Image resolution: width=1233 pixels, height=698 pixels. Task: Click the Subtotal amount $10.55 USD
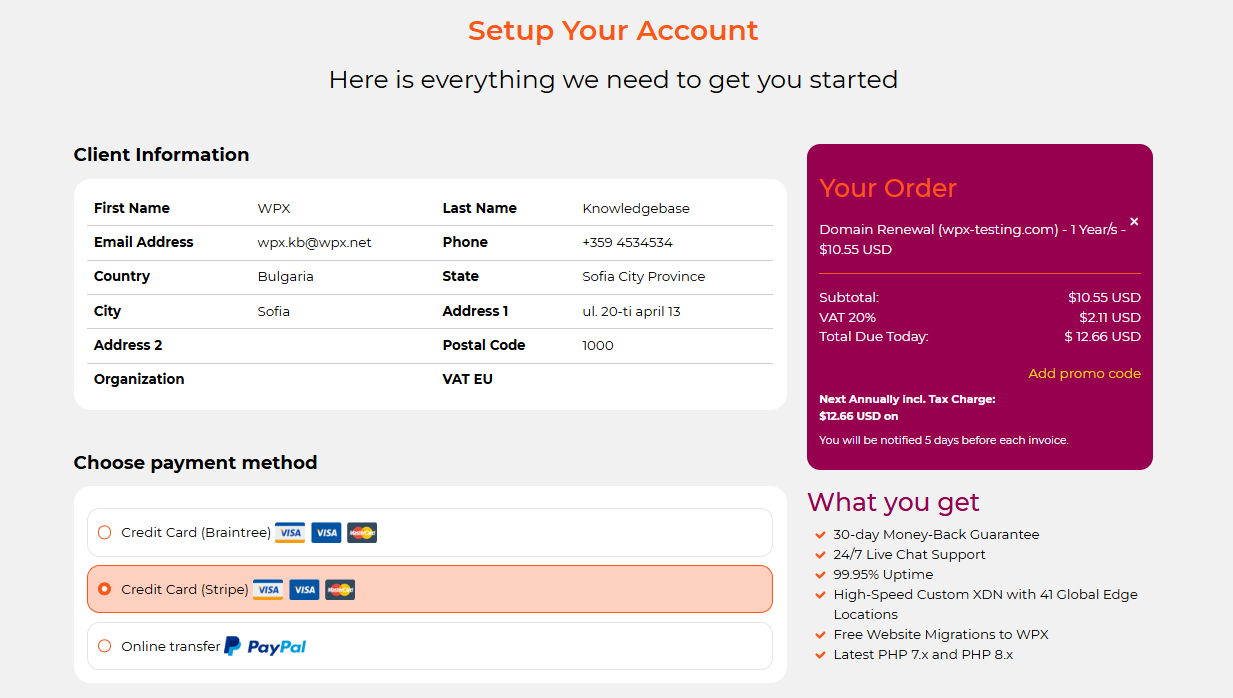point(1104,298)
